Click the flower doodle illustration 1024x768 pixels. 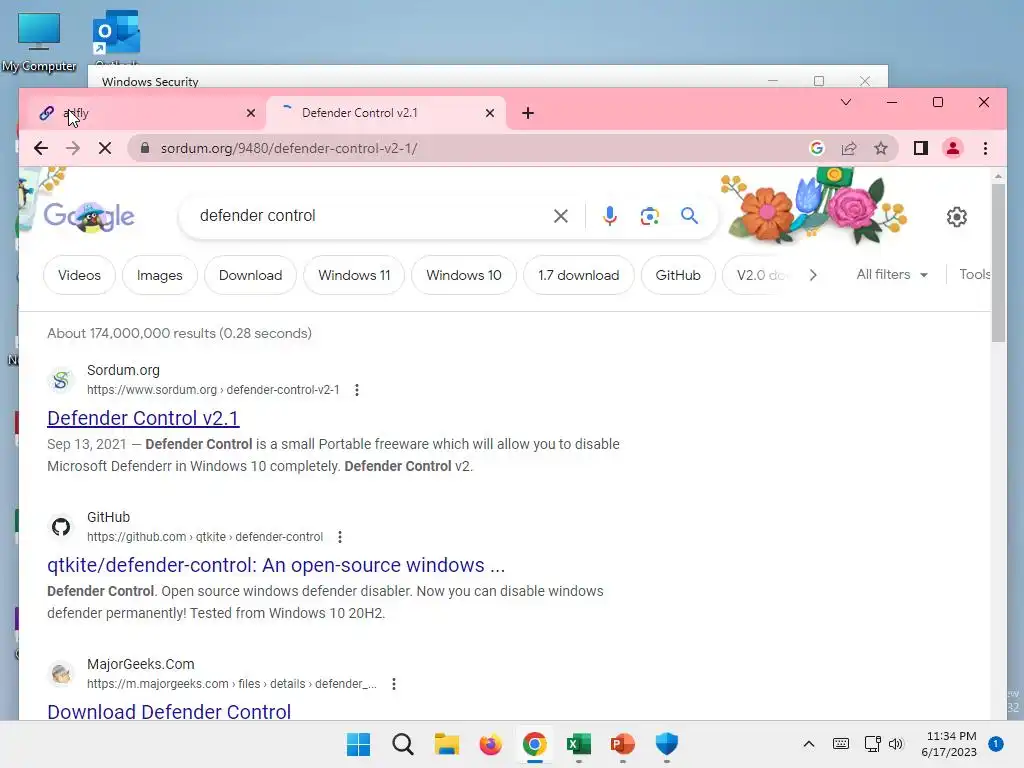point(814,205)
